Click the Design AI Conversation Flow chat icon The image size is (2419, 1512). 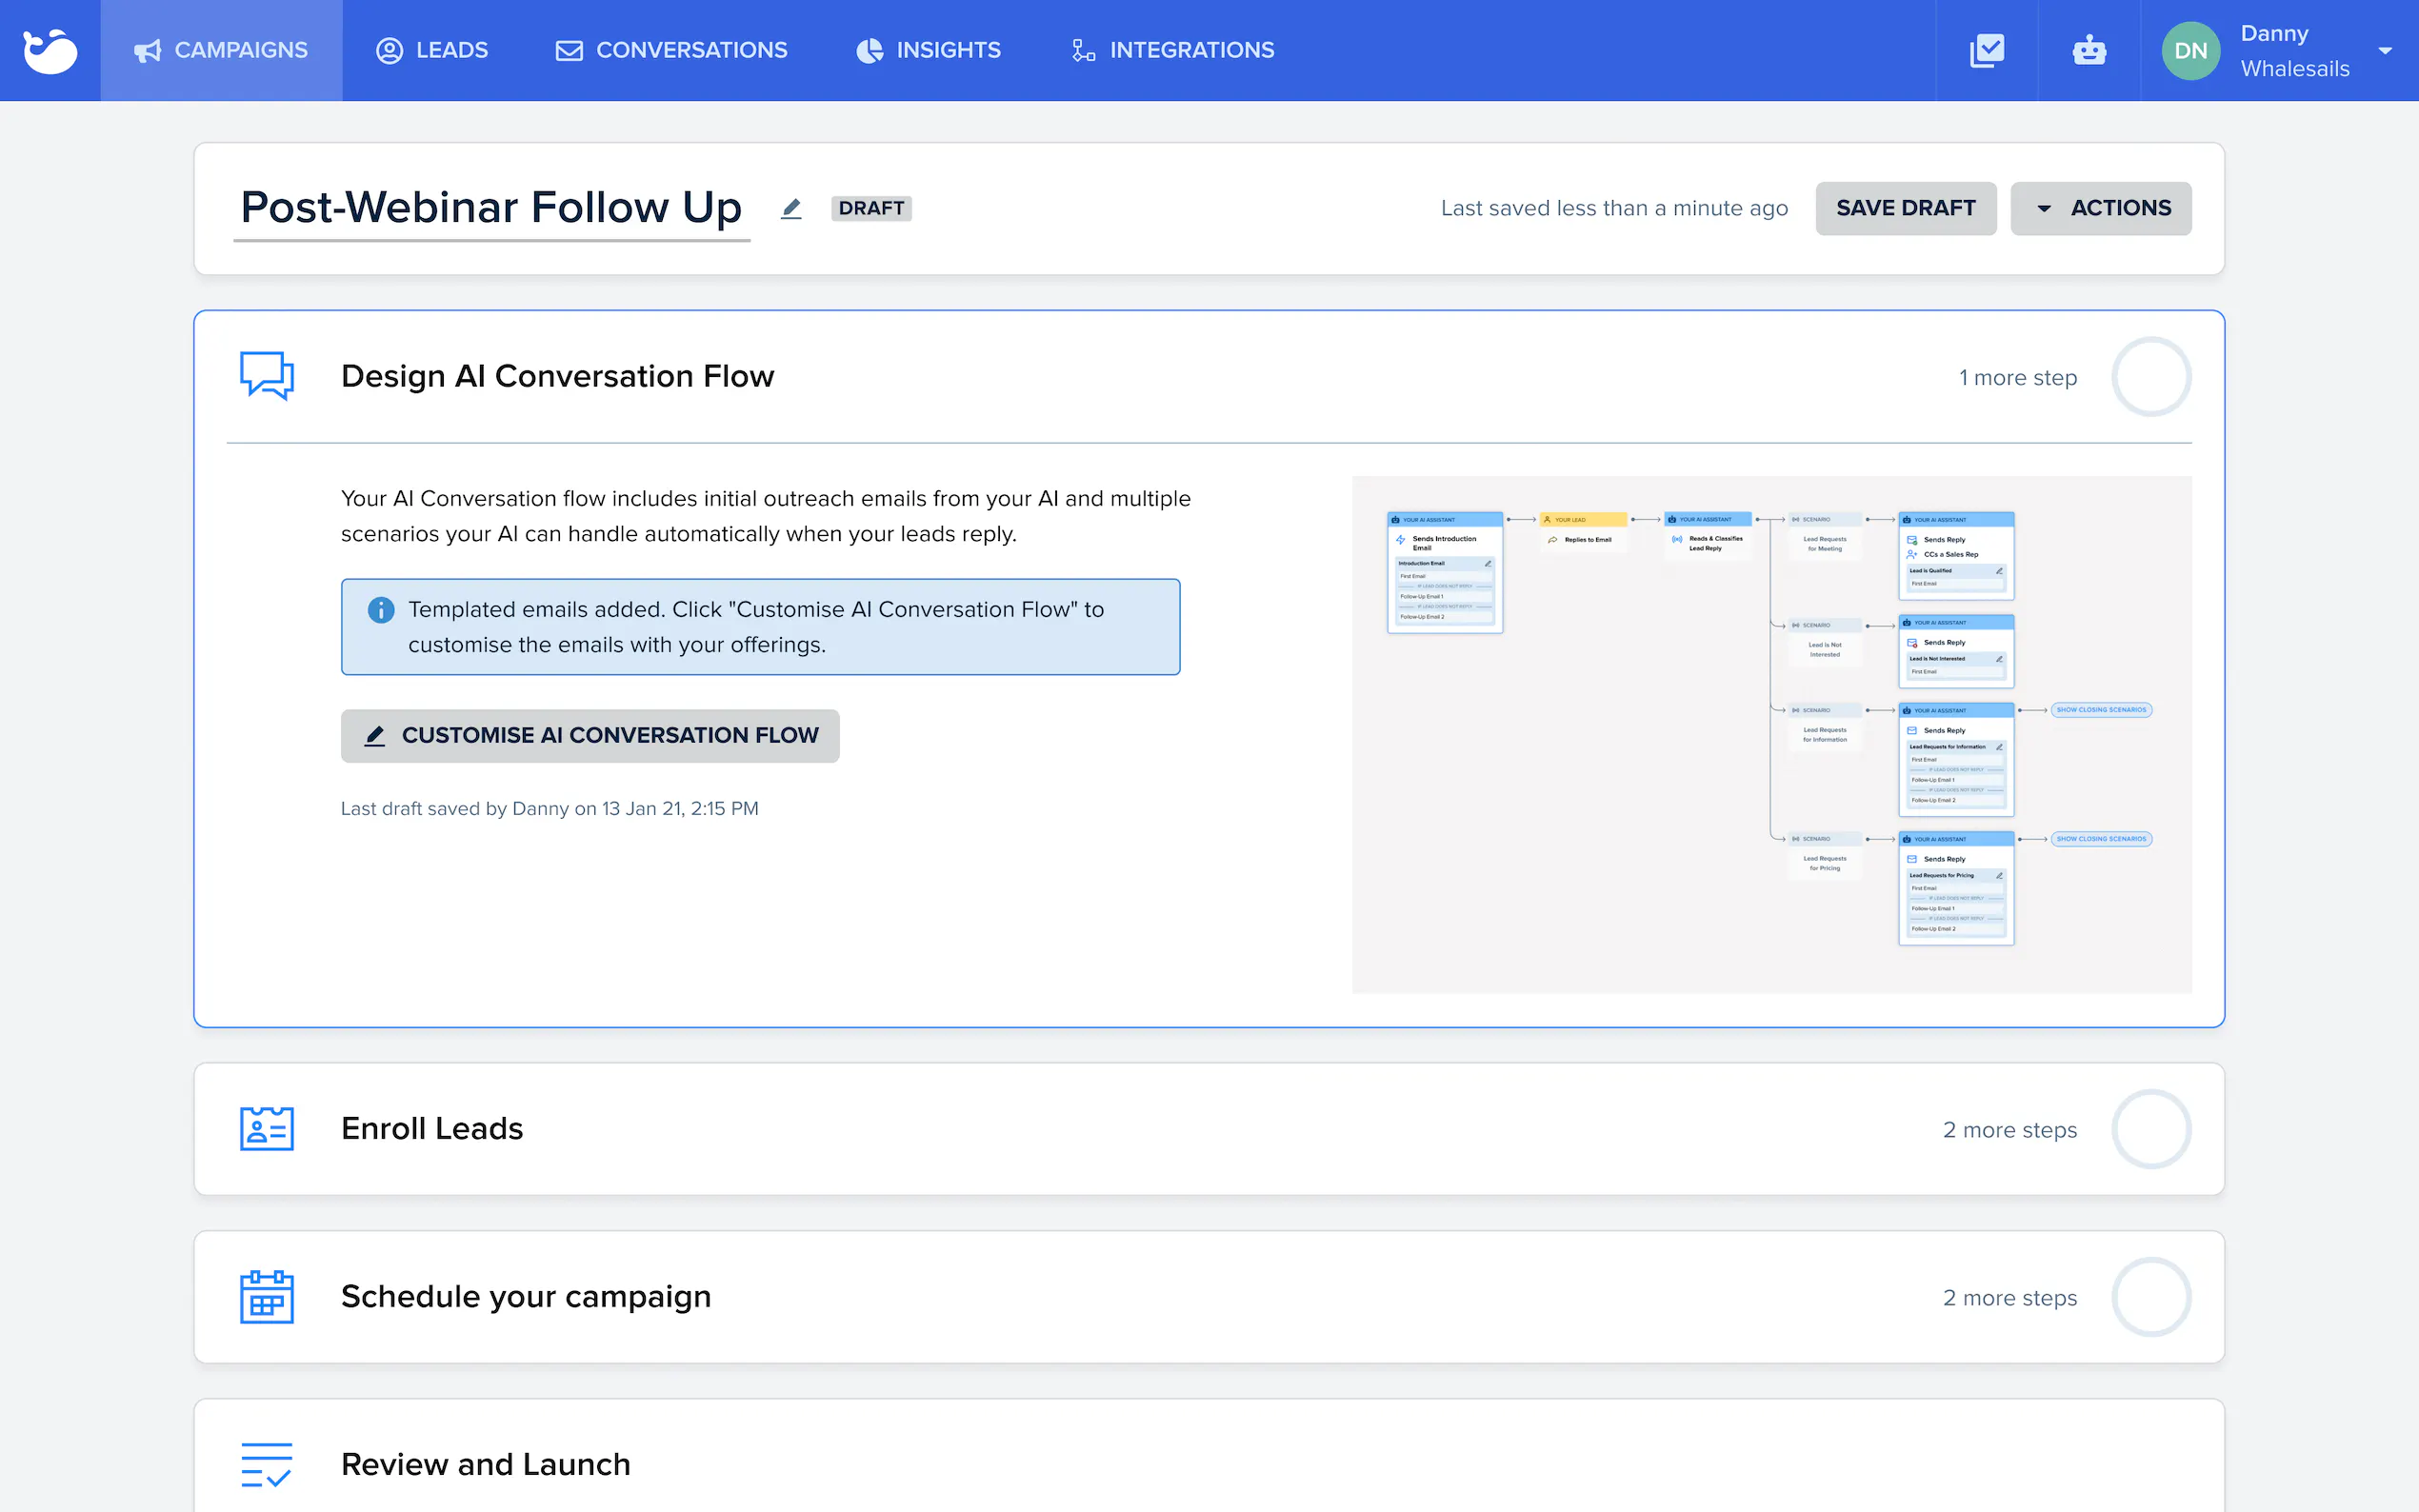coord(267,376)
